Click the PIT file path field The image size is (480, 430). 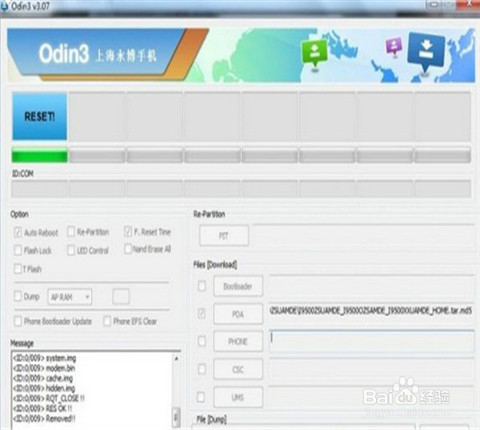click(x=363, y=235)
